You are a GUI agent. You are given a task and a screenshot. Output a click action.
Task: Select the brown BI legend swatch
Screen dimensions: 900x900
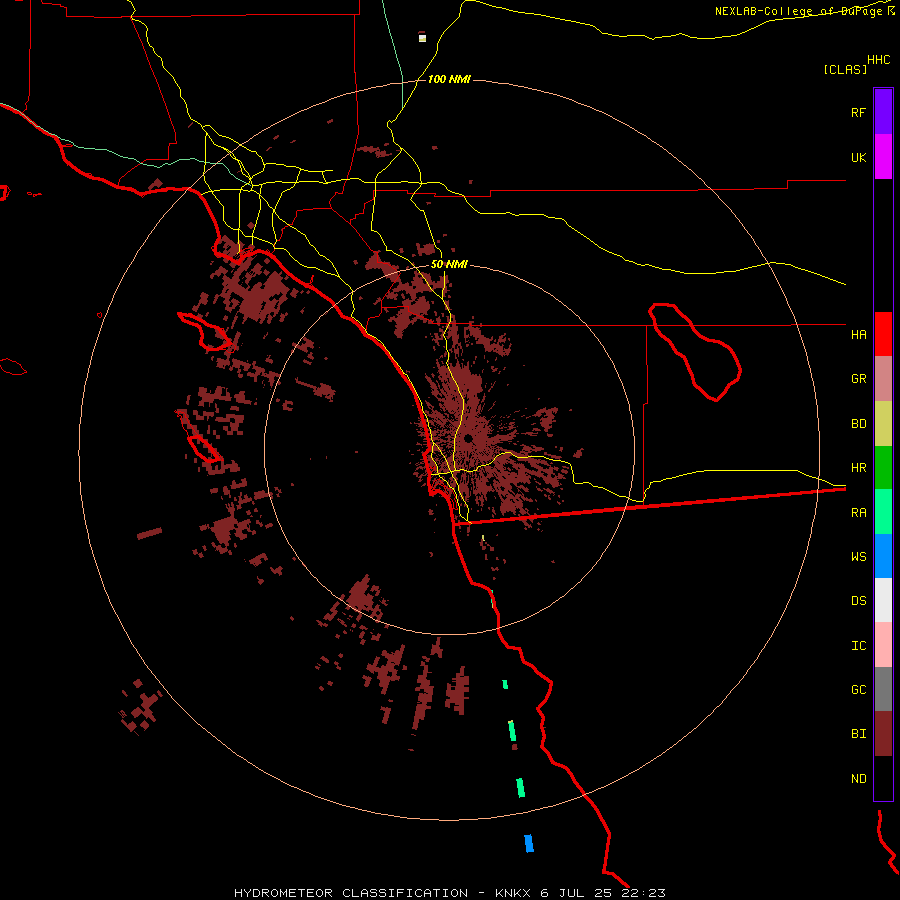click(x=883, y=734)
